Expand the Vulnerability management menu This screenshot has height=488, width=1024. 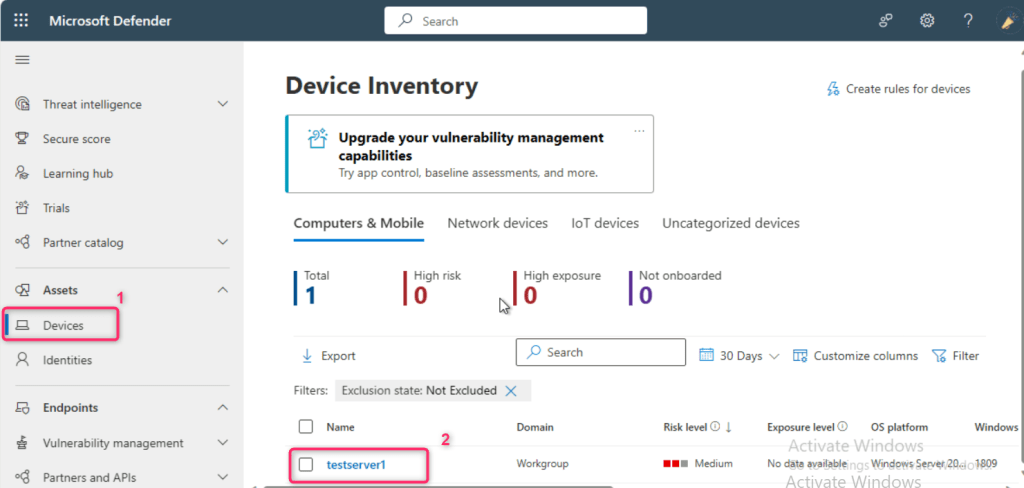pos(223,443)
